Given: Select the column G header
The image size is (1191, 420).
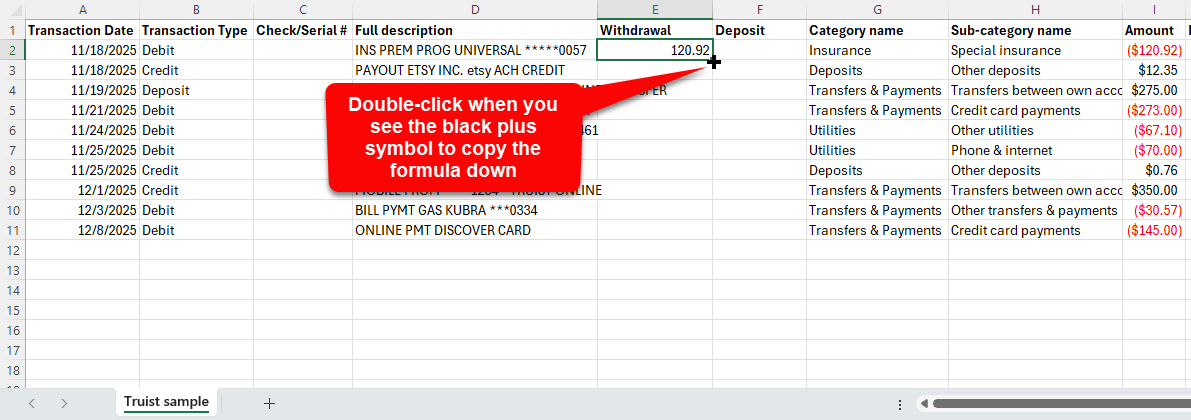Looking at the screenshot, I should 876,10.
